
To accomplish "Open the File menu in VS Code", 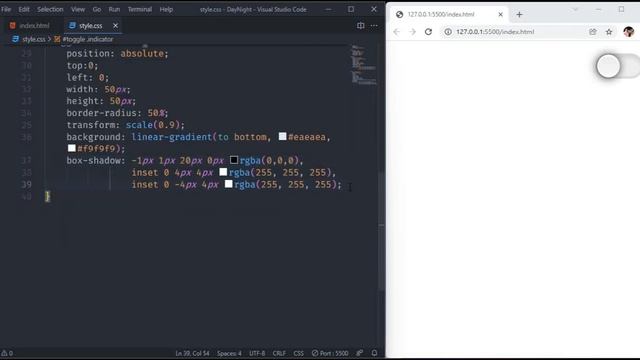I will (x=6, y=9).
